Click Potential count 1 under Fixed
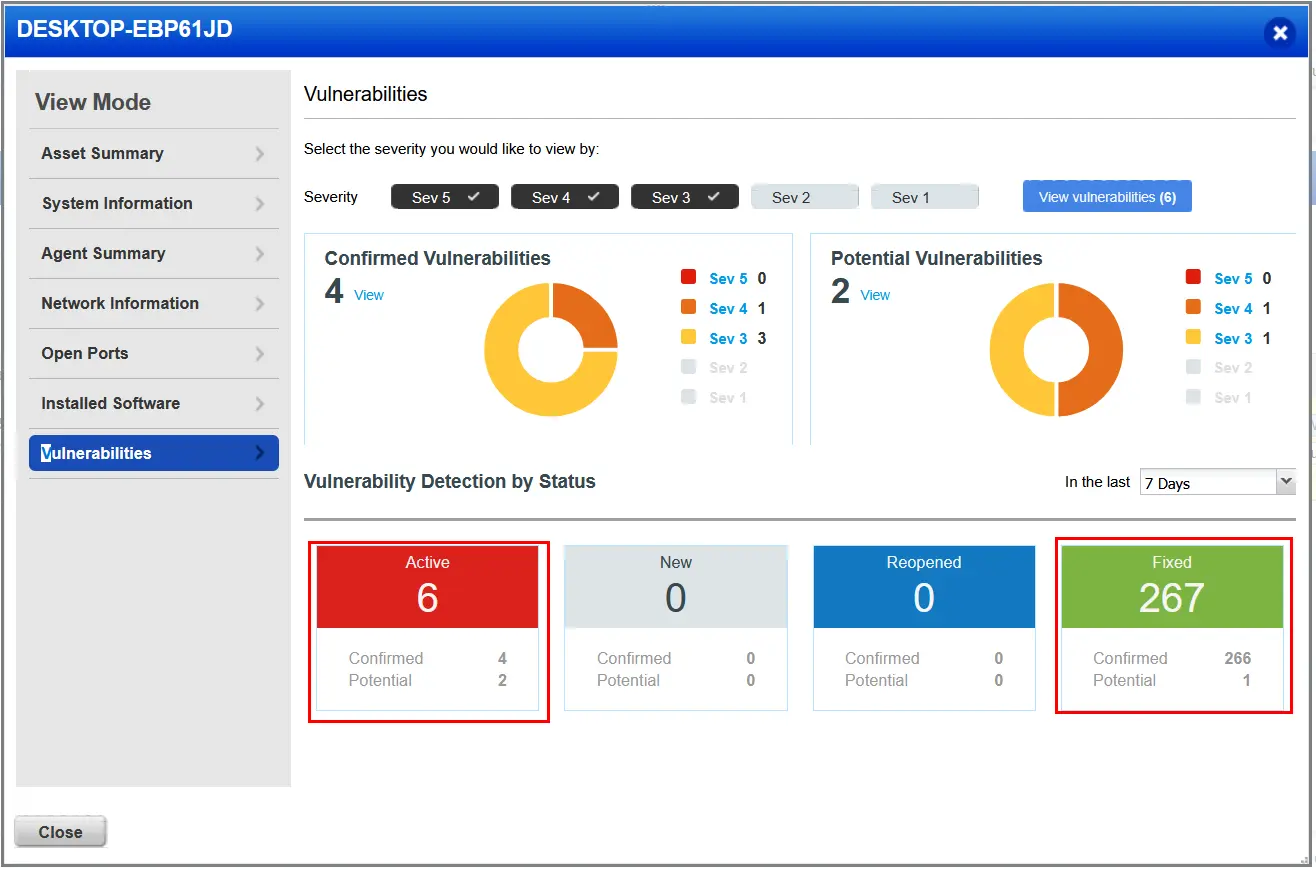The image size is (1316, 870). click(x=1246, y=680)
